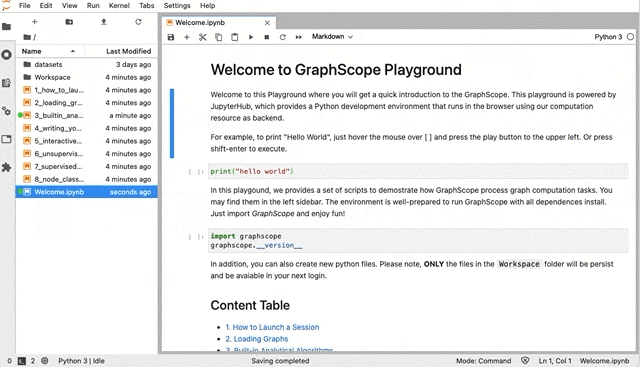Click the Python 3 | Idle status
This screenshot has height=367, width=640.
(x=81, y=361)
